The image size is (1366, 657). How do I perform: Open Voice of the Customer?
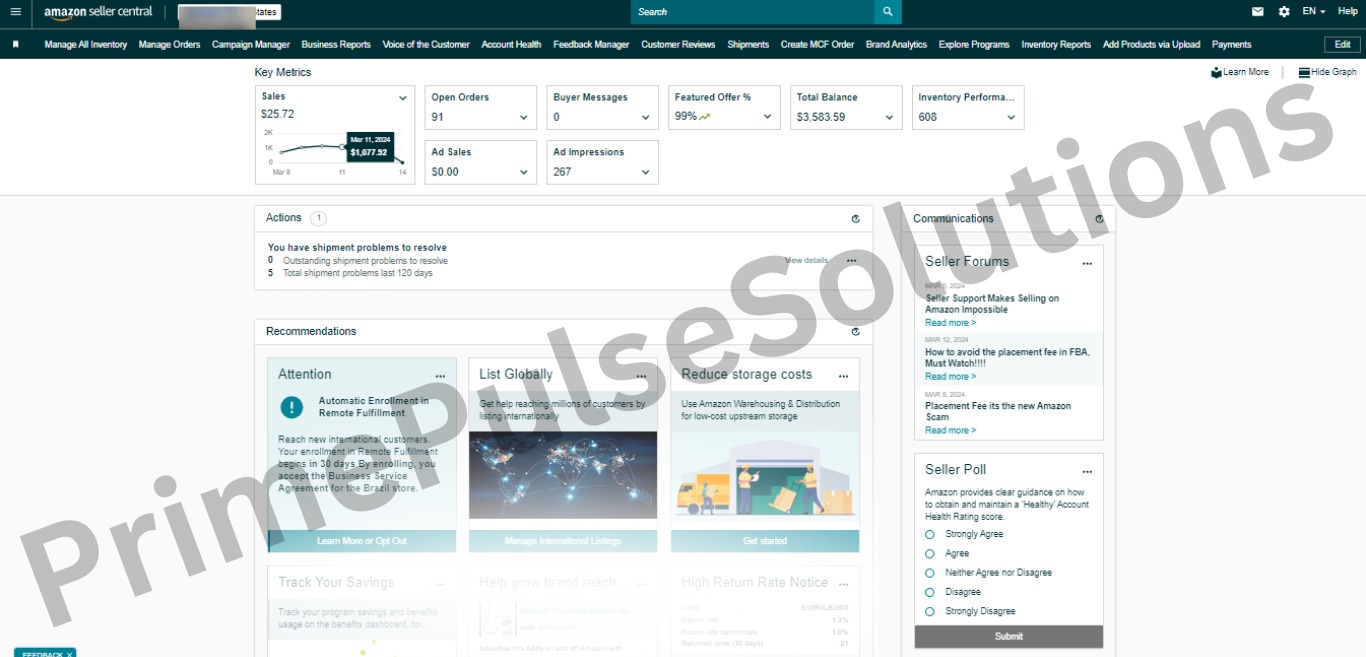(x=426, y=44)
